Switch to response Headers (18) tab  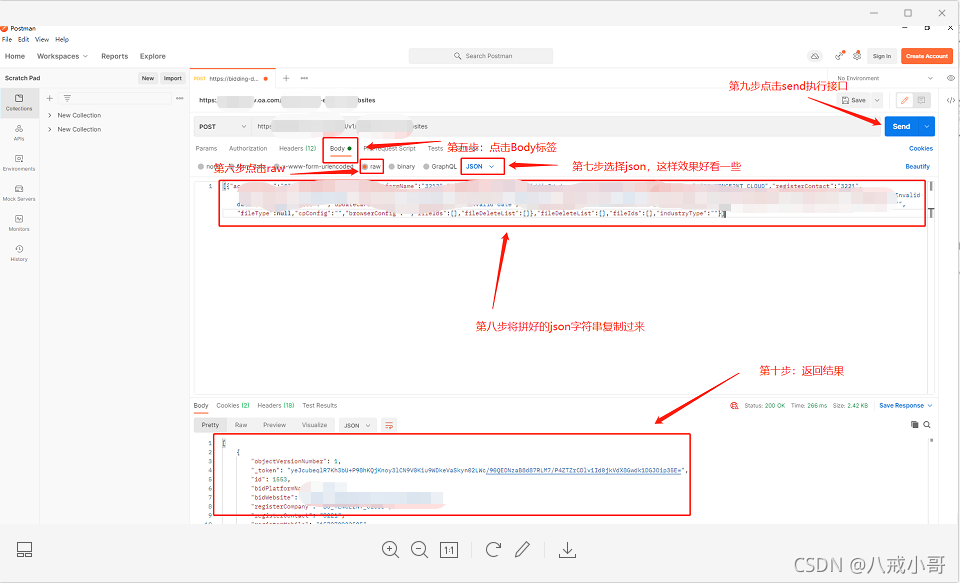pos(276,405)
